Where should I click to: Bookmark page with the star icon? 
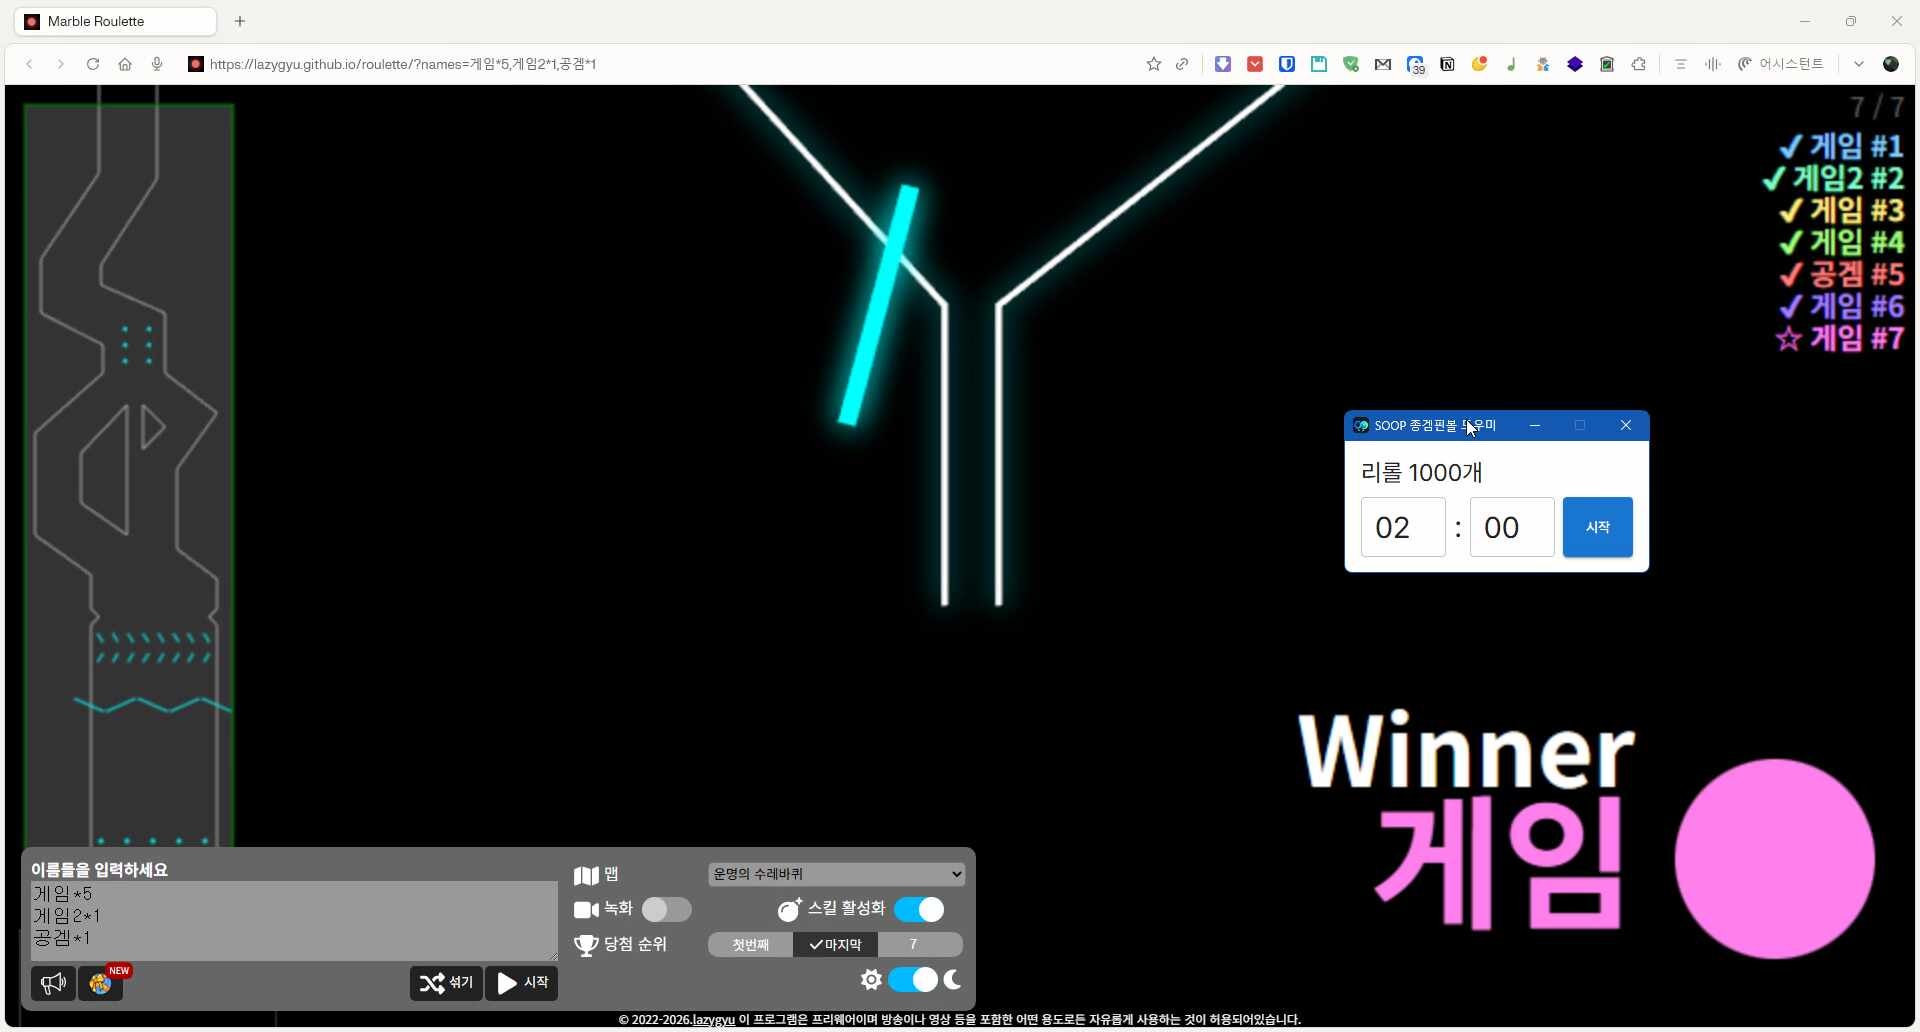pyautogui.click(x=1153, y=64)
